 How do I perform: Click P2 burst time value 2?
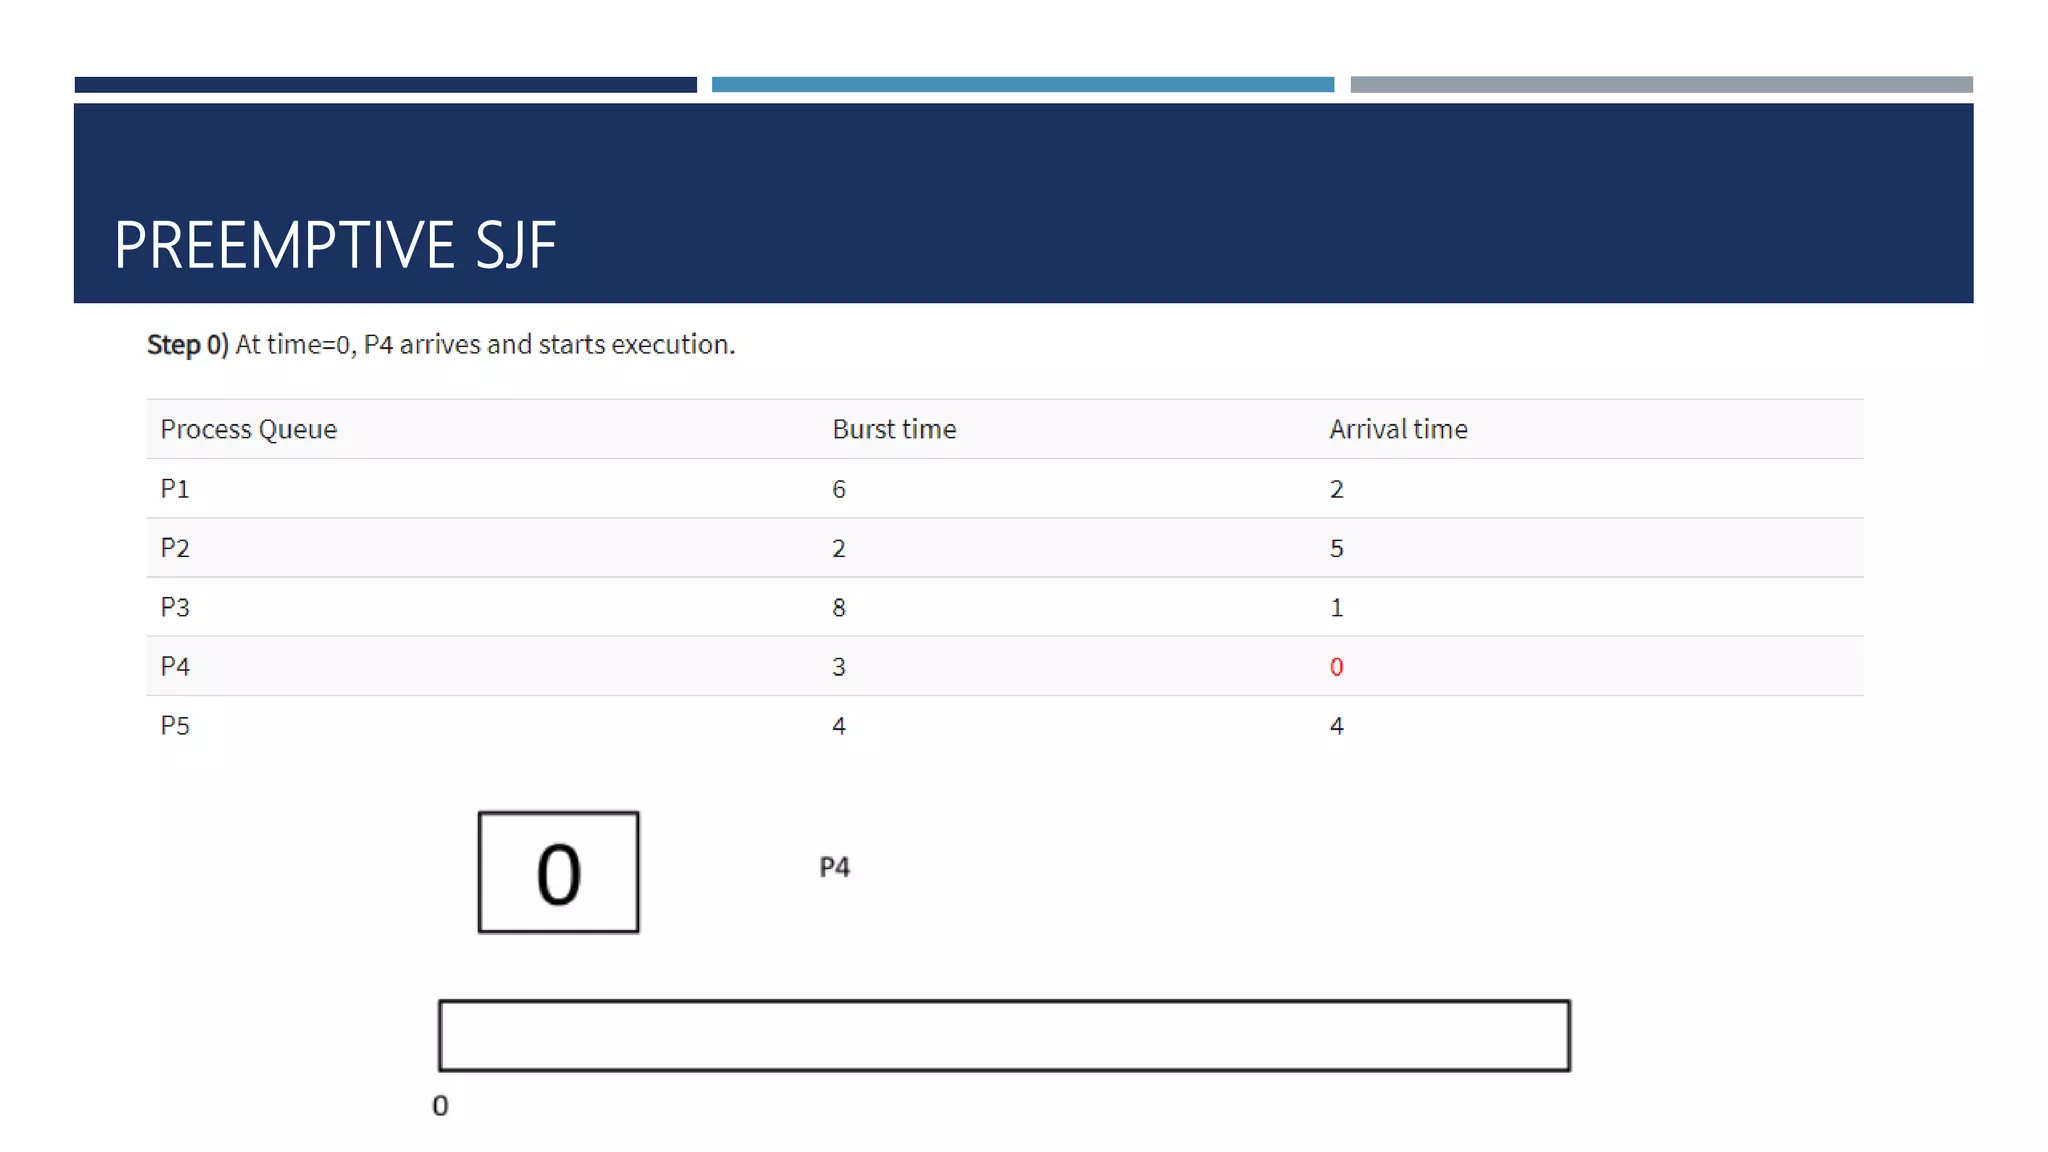(x=839, y=548)
